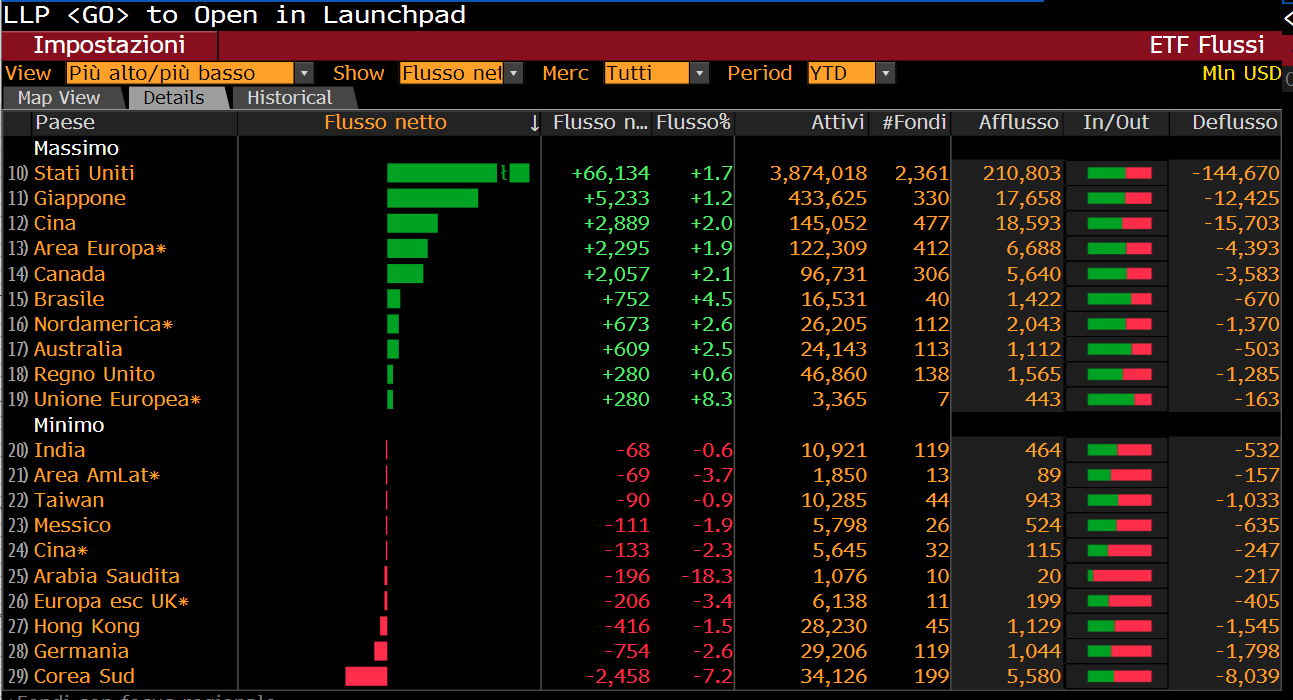This screenshot has height=700, width=1293.
Task: Click the Corea Sud red net flow bar
Action: click(366, 676)
